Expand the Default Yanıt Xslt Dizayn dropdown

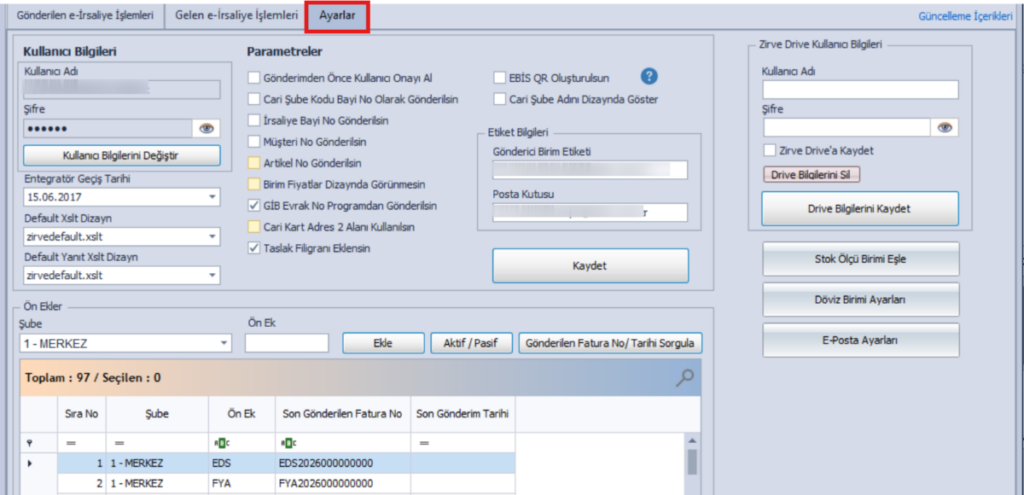coord(212,275)
